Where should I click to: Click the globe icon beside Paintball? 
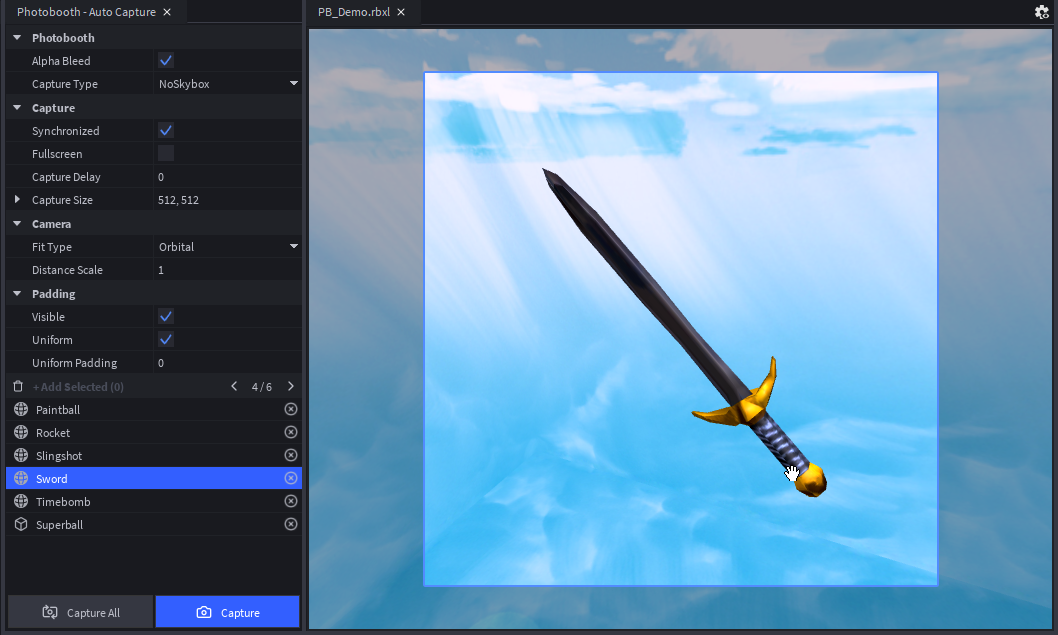click(x=21, y=410)
